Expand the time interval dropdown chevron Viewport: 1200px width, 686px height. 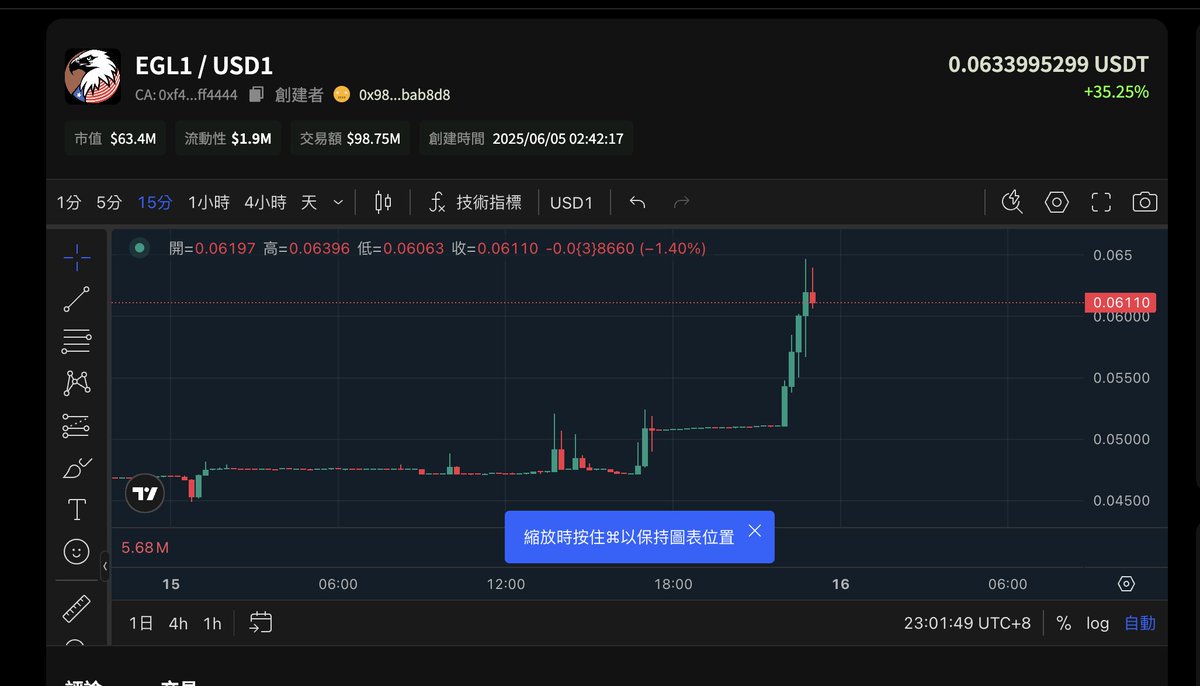[338, 202]
